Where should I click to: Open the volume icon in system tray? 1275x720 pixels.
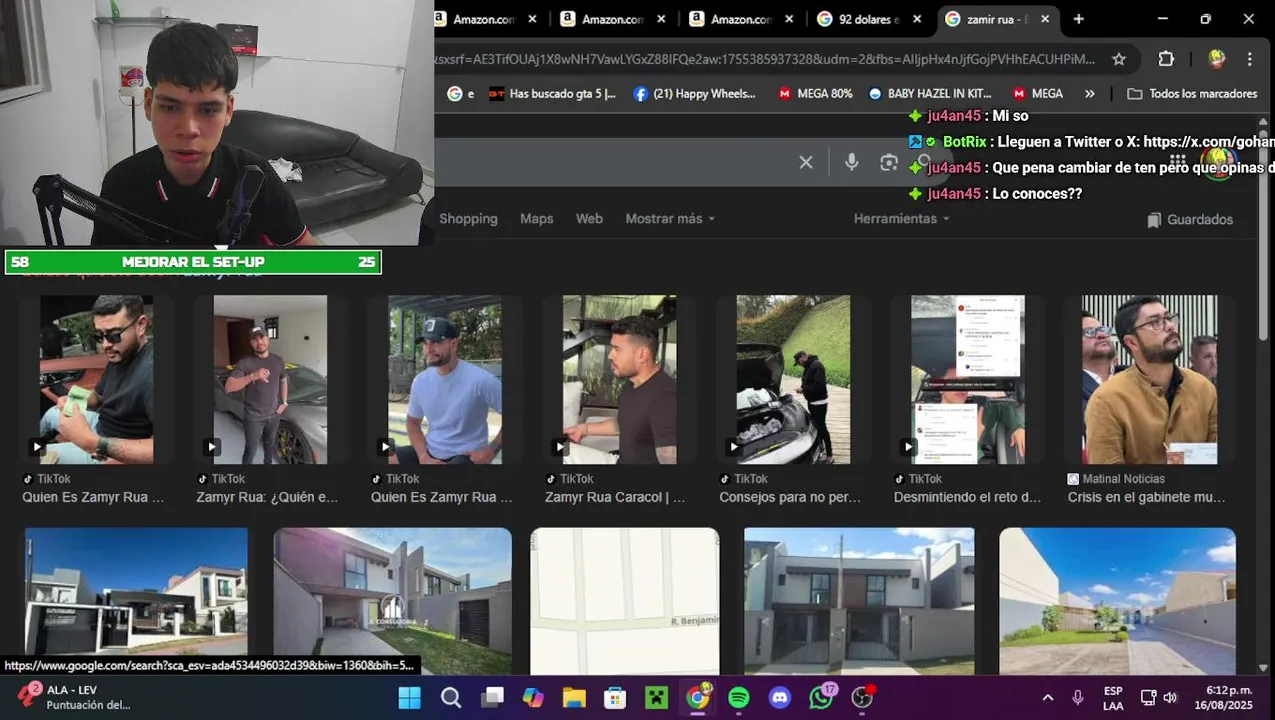pos(1170,697)
